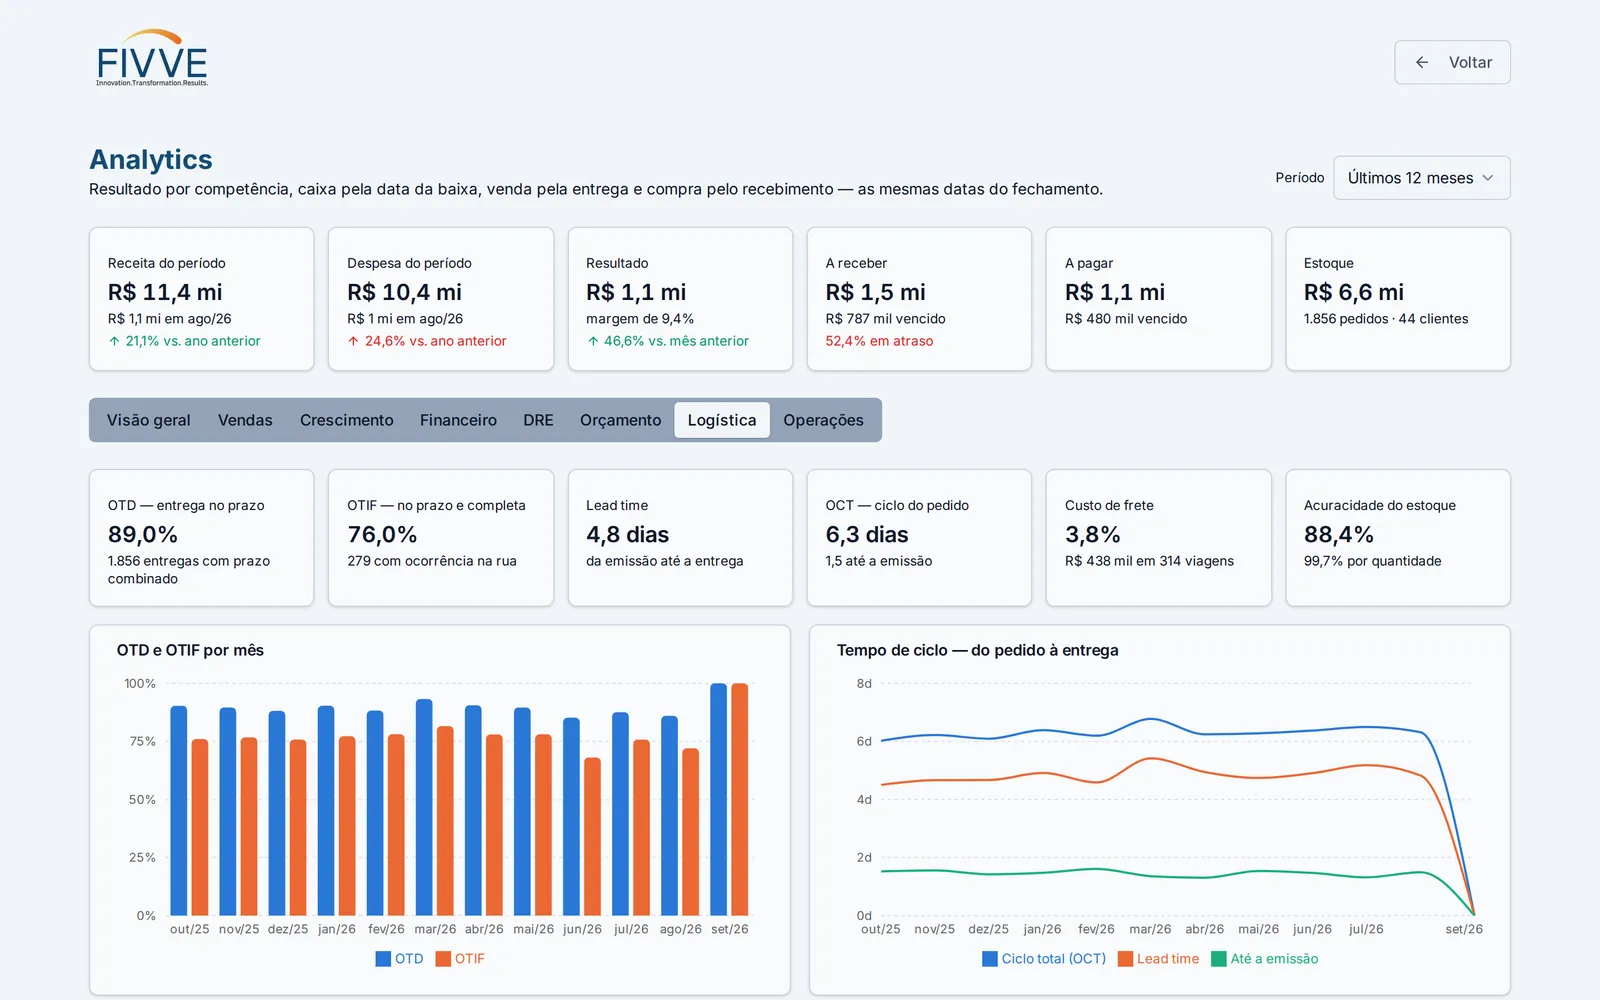
Task: Click the up arrow next to 24,6% vs. ano anterior
Action: click(353, 341)
